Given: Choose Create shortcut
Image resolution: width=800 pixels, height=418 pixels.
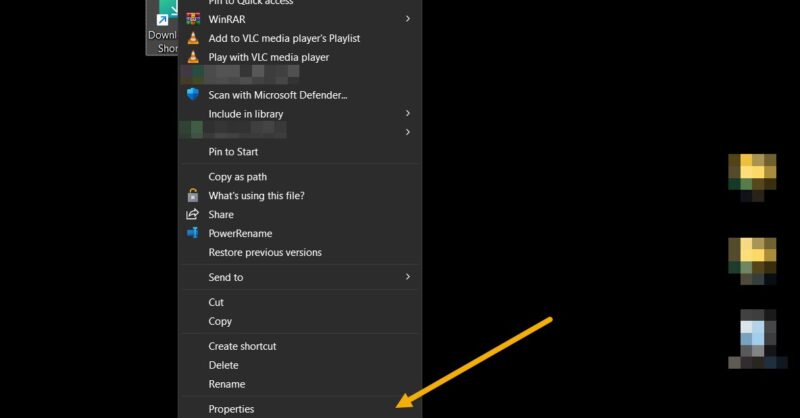Looking at the screenshot, I should [300, 346].
